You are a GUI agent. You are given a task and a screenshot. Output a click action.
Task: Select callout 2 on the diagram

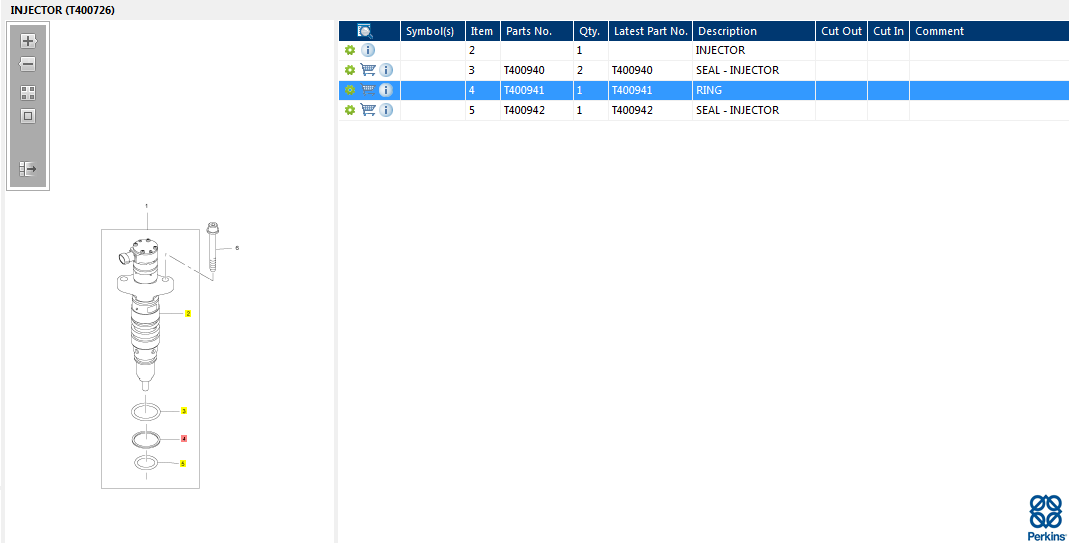[x=188, y=314]
